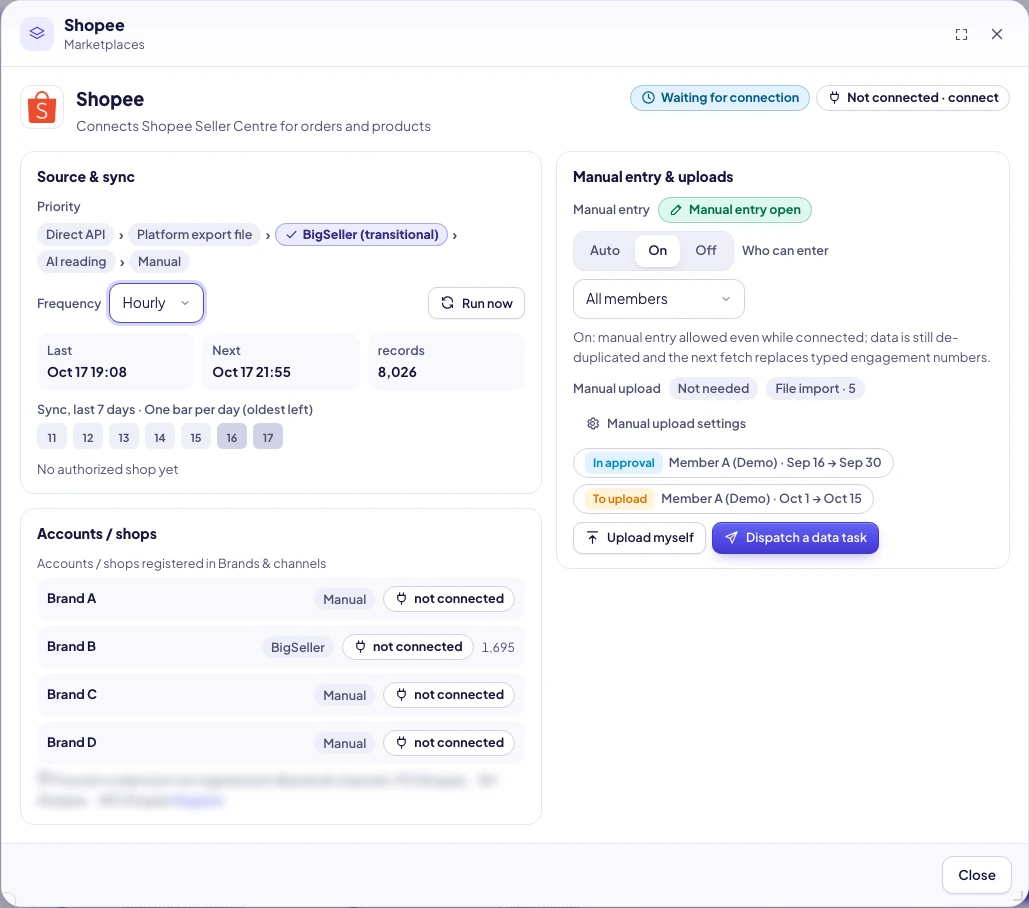
Task: Click the plug icon in Brand A row
Action: (x=401, y=599)
